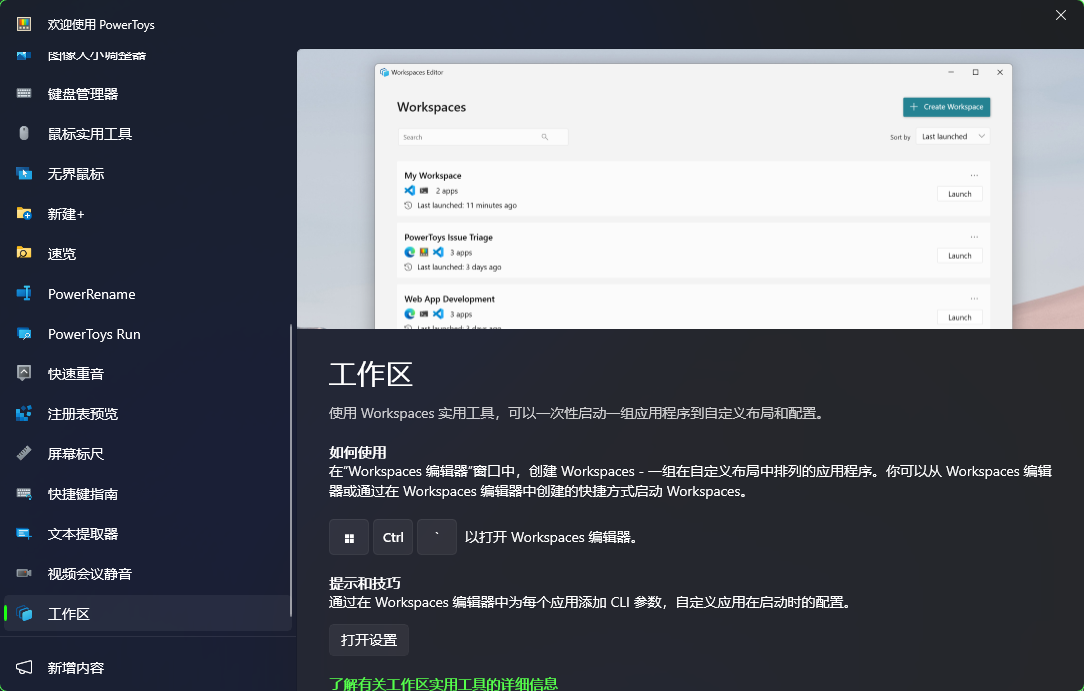Click the Screen Ruler (屏幕标尺) icon
This screenshot has width=1084, height=691.
click(x=24, y=453)
